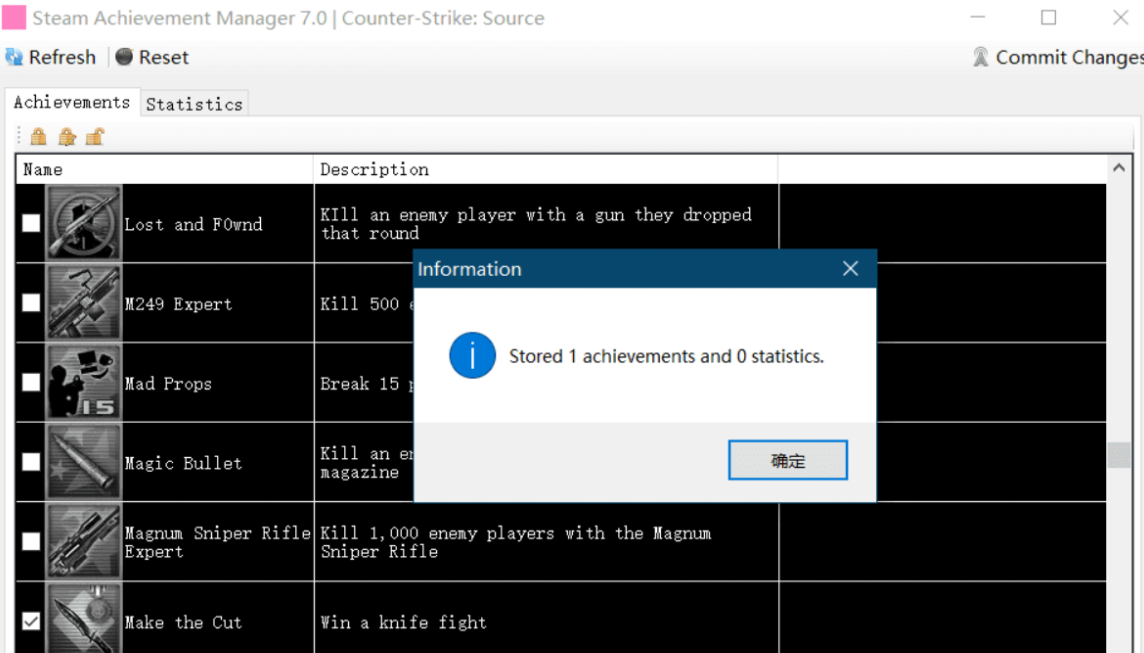The height and width of the screenshot is (653, 1144).
Task: Click the Make the Cut knife icon
Action: (x=84, y=619)
